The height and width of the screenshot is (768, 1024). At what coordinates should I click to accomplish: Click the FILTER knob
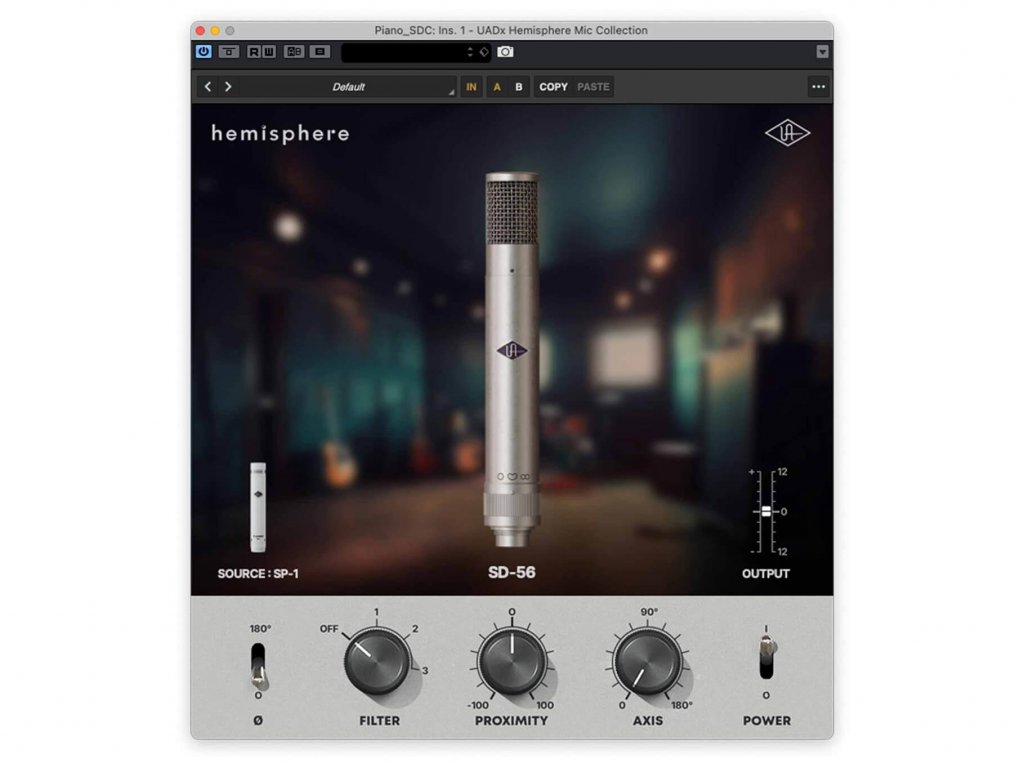tap(377, 662)
